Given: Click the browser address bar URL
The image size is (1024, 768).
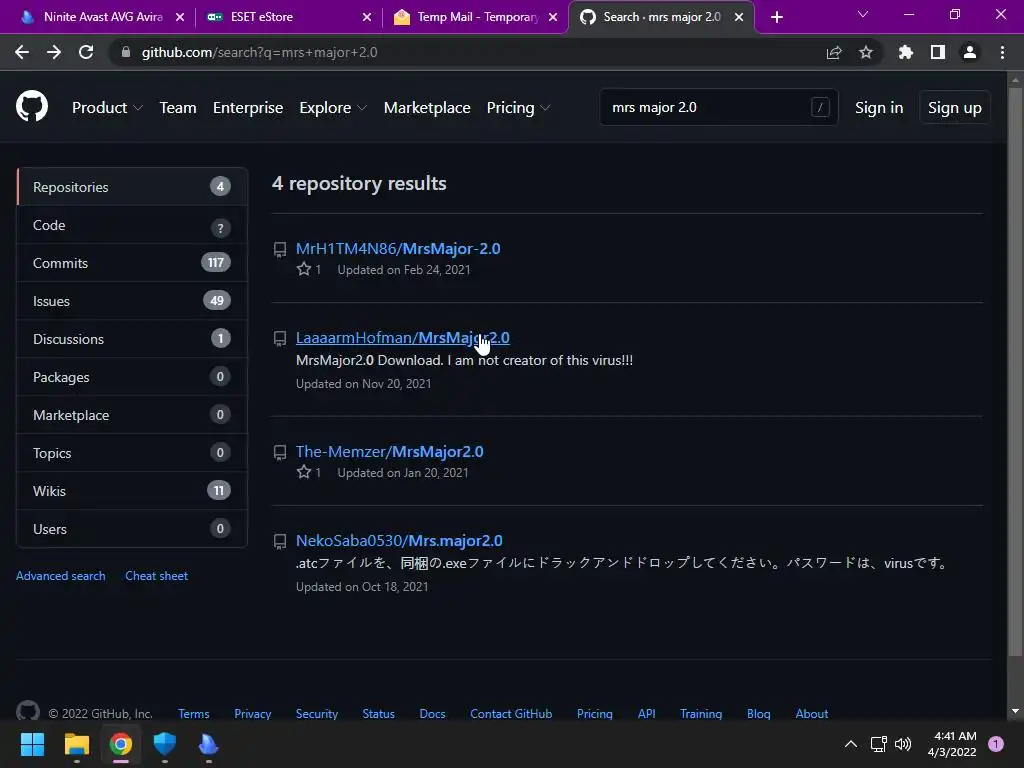Looking at the screenshot, I should 259,52.
